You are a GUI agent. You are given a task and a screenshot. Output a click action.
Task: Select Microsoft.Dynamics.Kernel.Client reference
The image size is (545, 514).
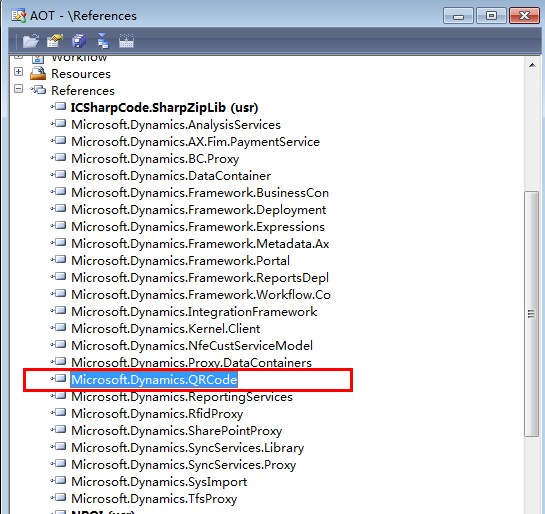pos(165,329)
